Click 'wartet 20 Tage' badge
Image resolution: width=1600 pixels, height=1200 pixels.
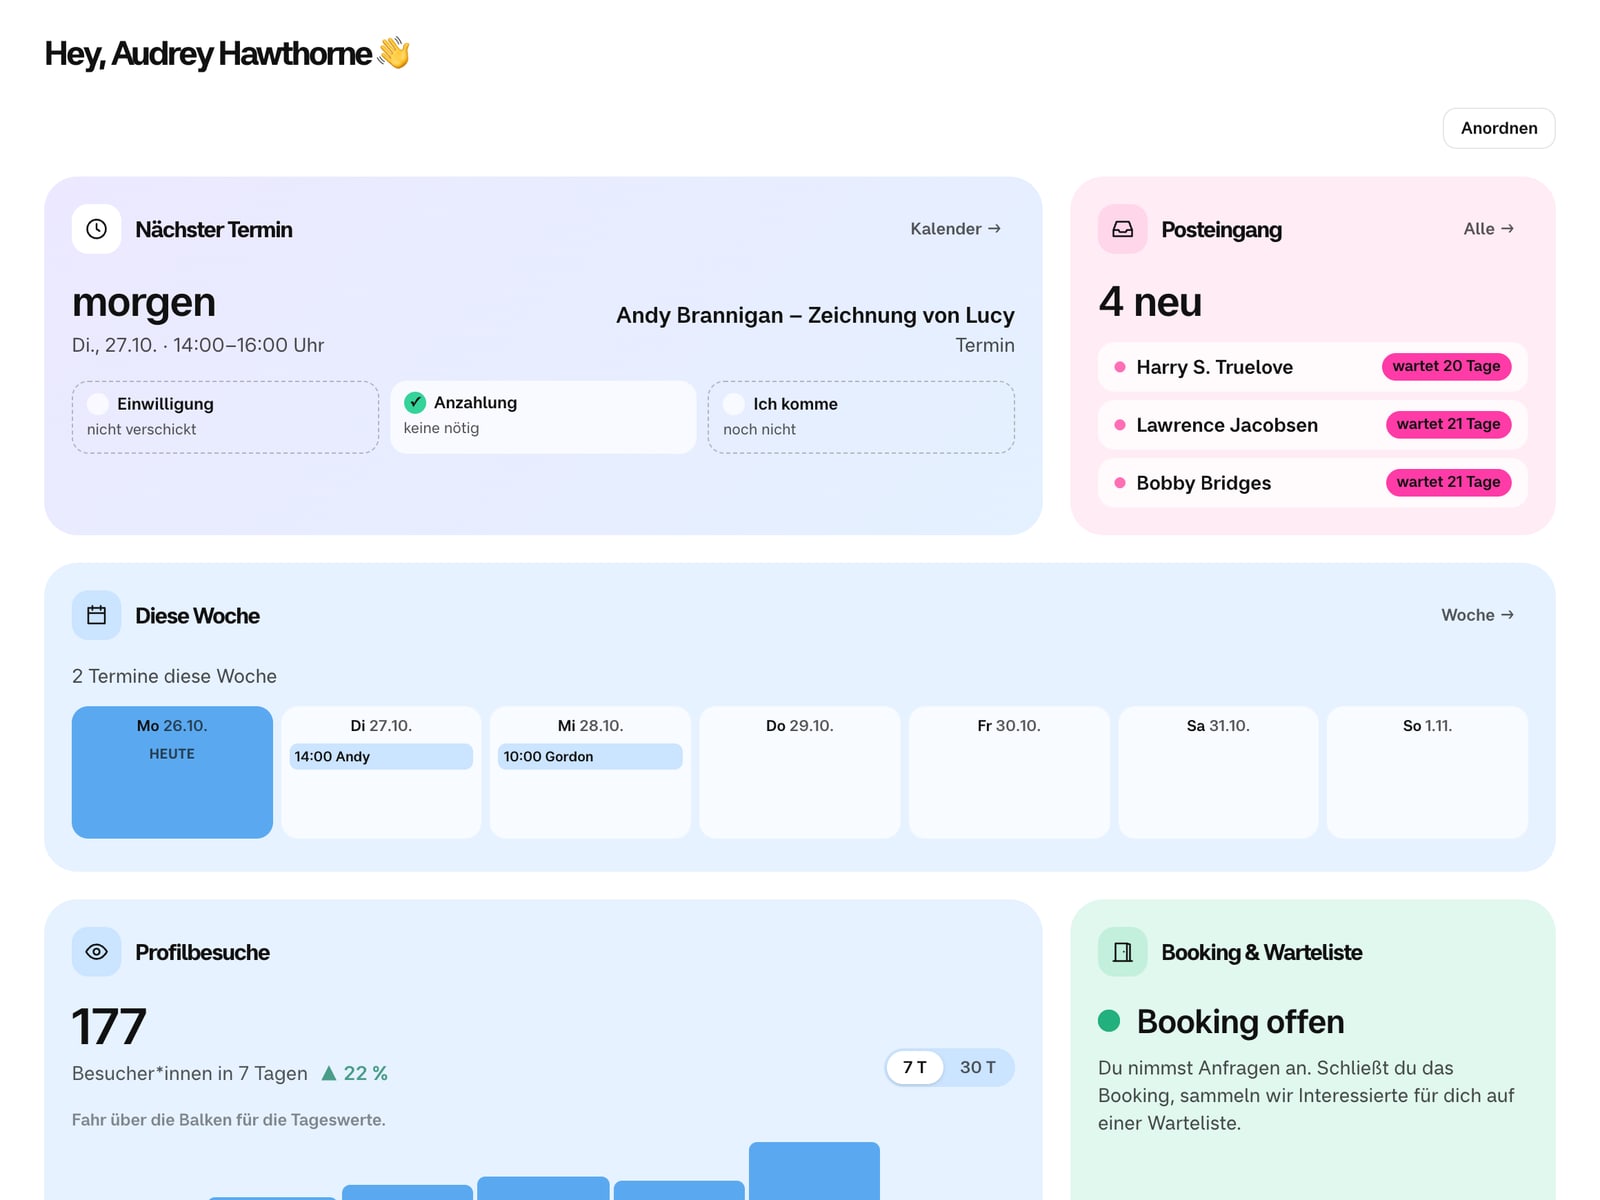(1446, 367)
